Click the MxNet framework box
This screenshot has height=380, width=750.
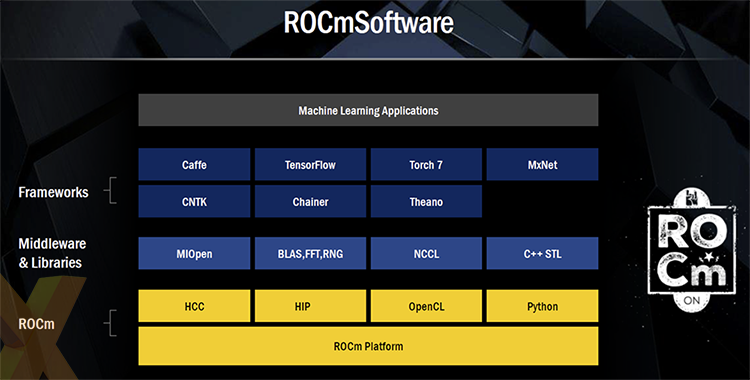click(x=542, y=164)
